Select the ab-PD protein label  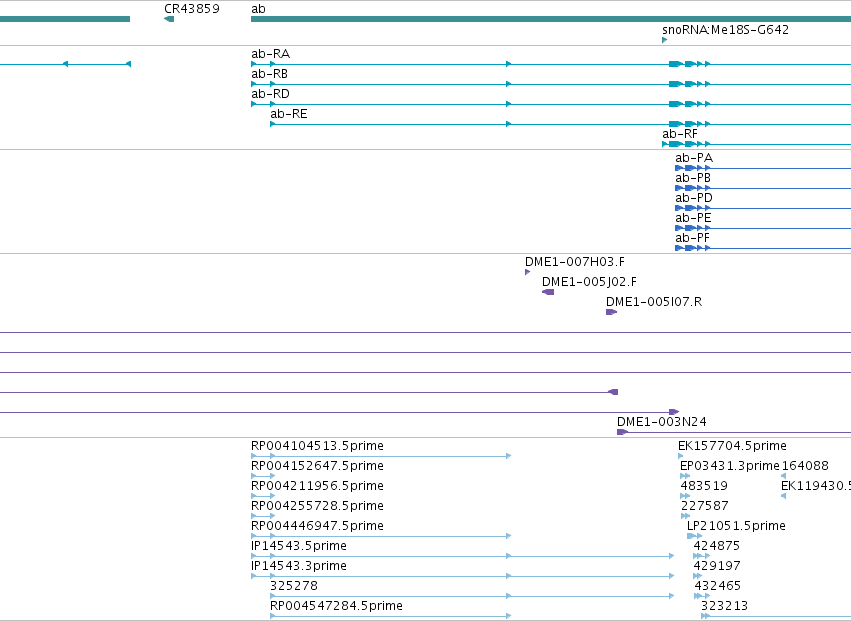(694, 198)
